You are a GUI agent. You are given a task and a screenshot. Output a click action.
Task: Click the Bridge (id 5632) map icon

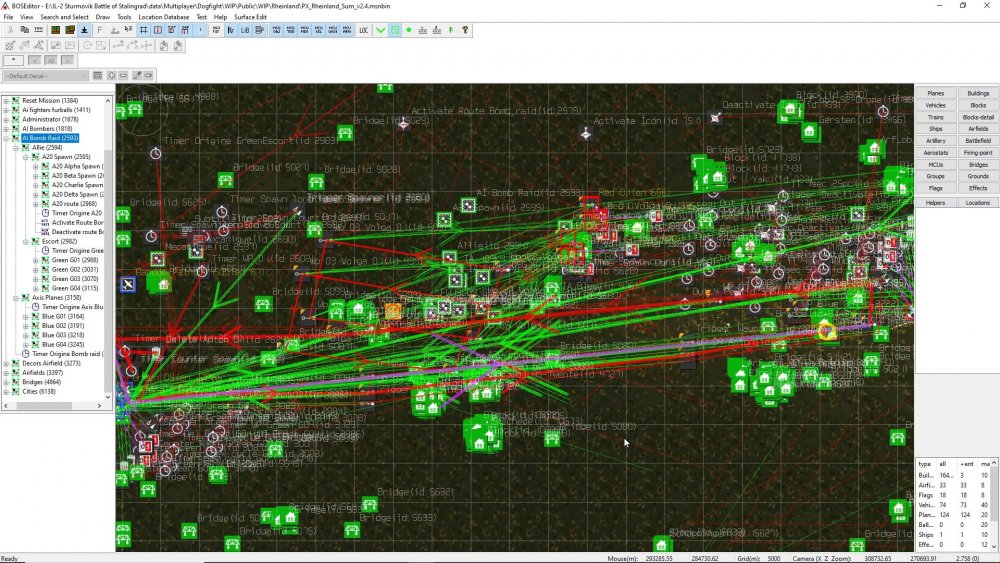coord(368,502)
